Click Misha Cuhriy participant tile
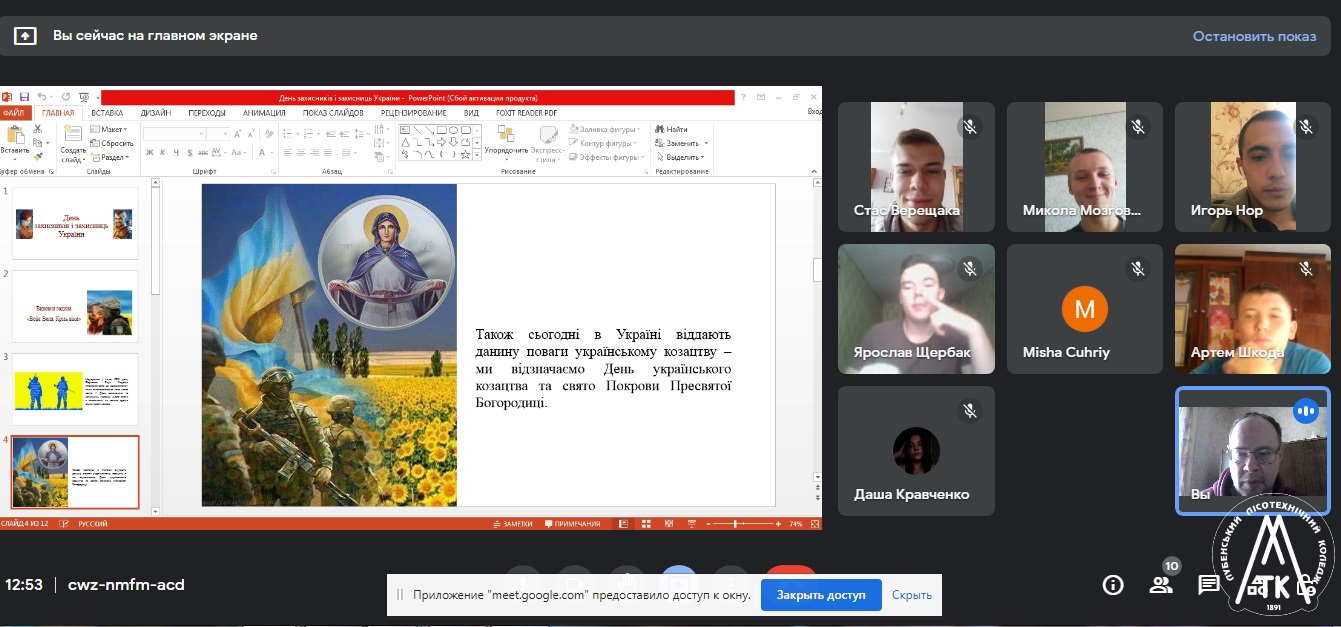The image size is (1341, 627). (1085, 309)
